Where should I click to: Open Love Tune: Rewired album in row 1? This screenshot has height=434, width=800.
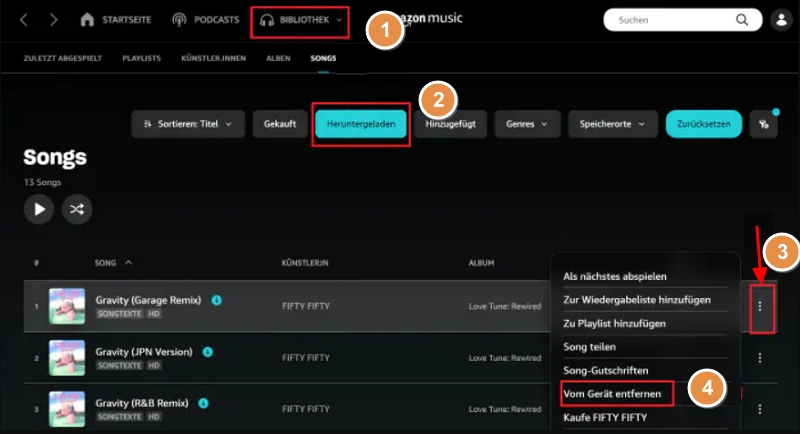pyautogui.click(x=505, y=306)
